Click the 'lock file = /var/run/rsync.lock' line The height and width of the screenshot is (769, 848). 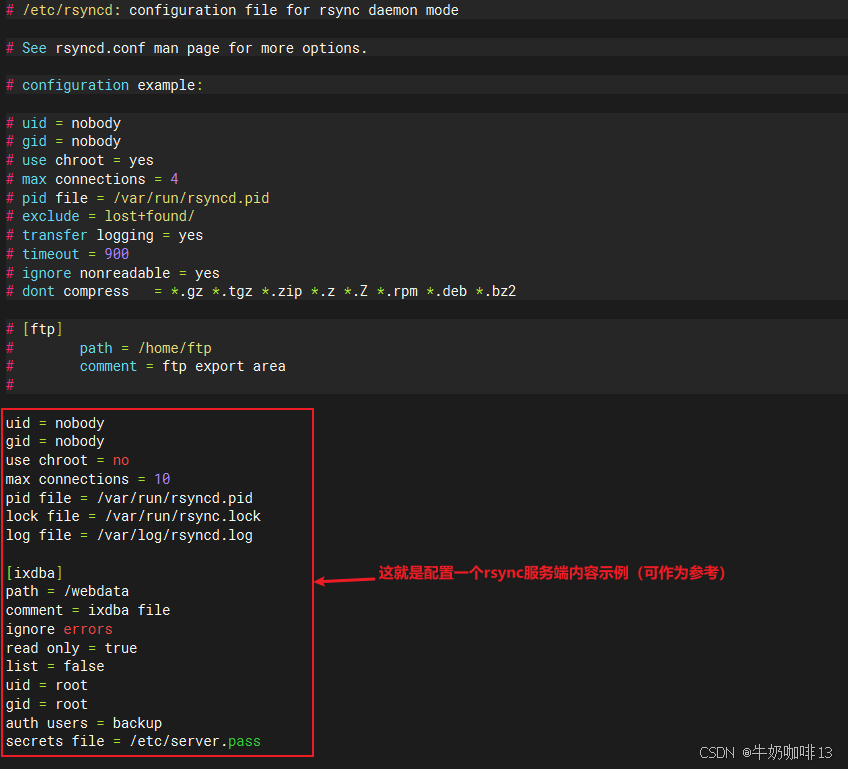point(134,516)
